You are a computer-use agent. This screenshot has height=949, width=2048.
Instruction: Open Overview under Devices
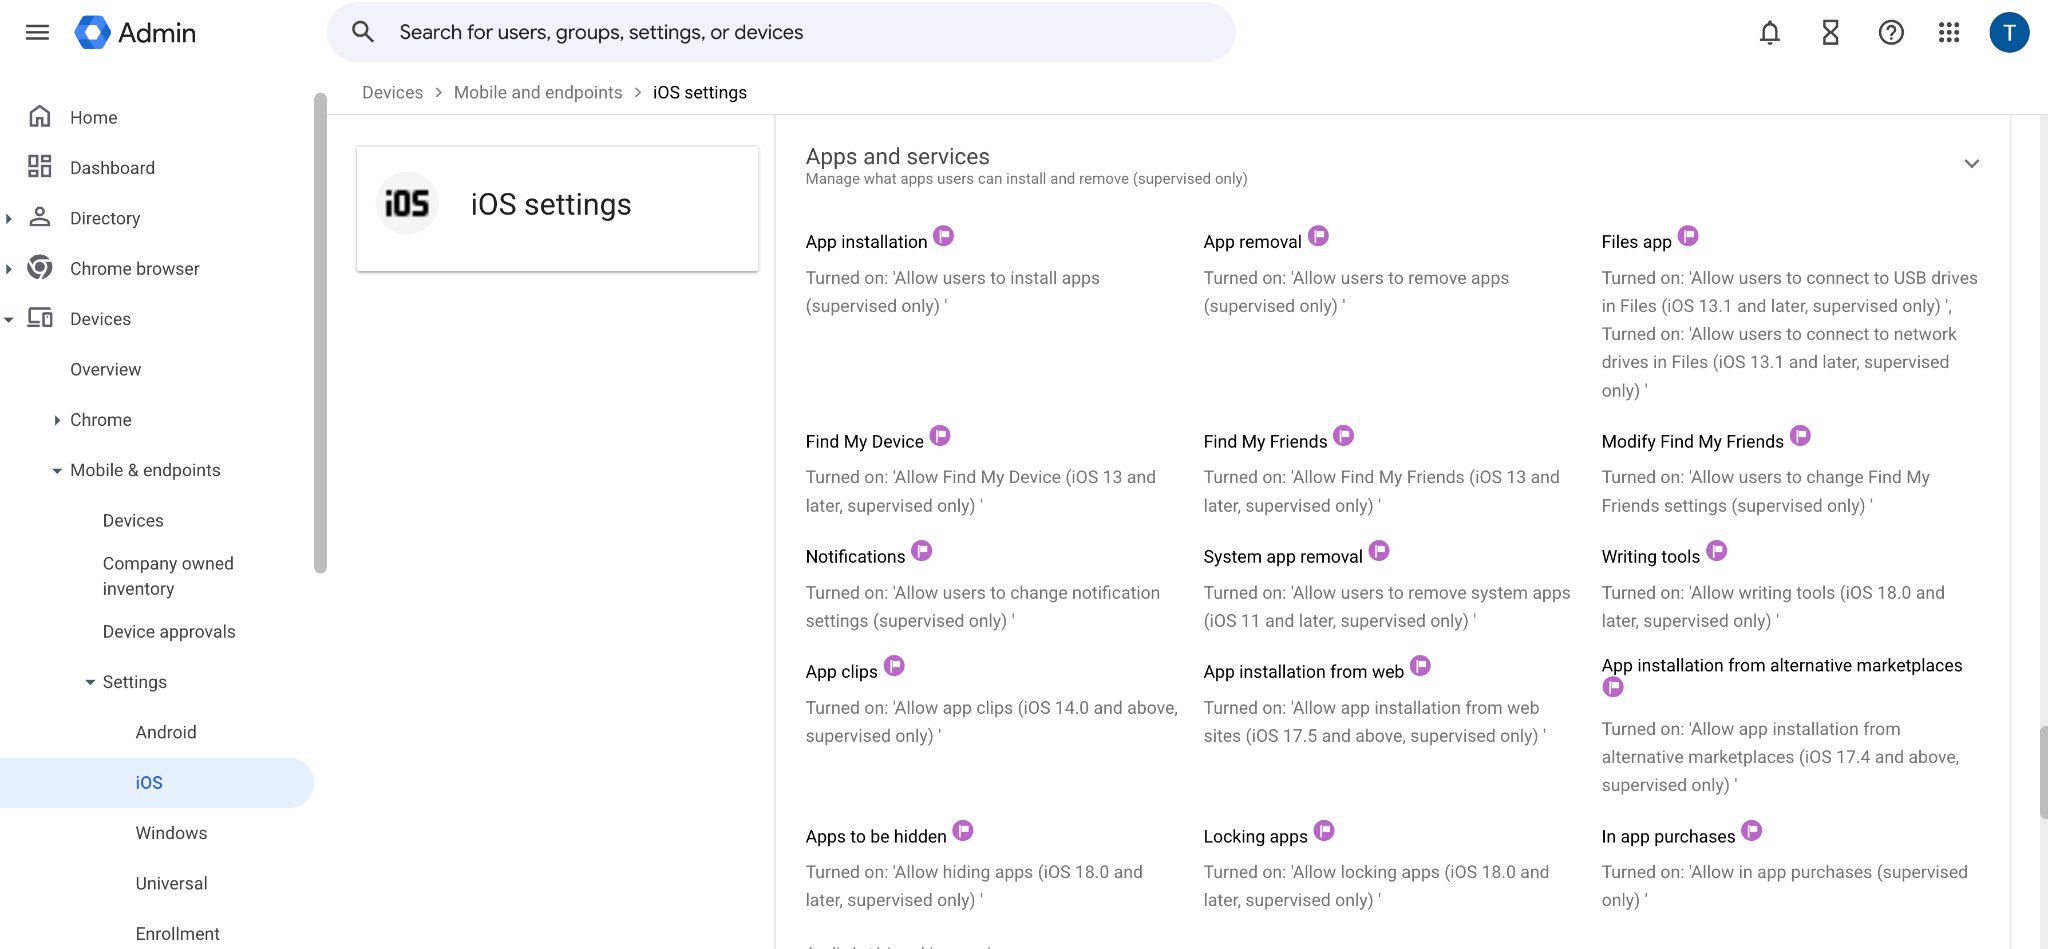pyautogui.click(x=106, y=369)
